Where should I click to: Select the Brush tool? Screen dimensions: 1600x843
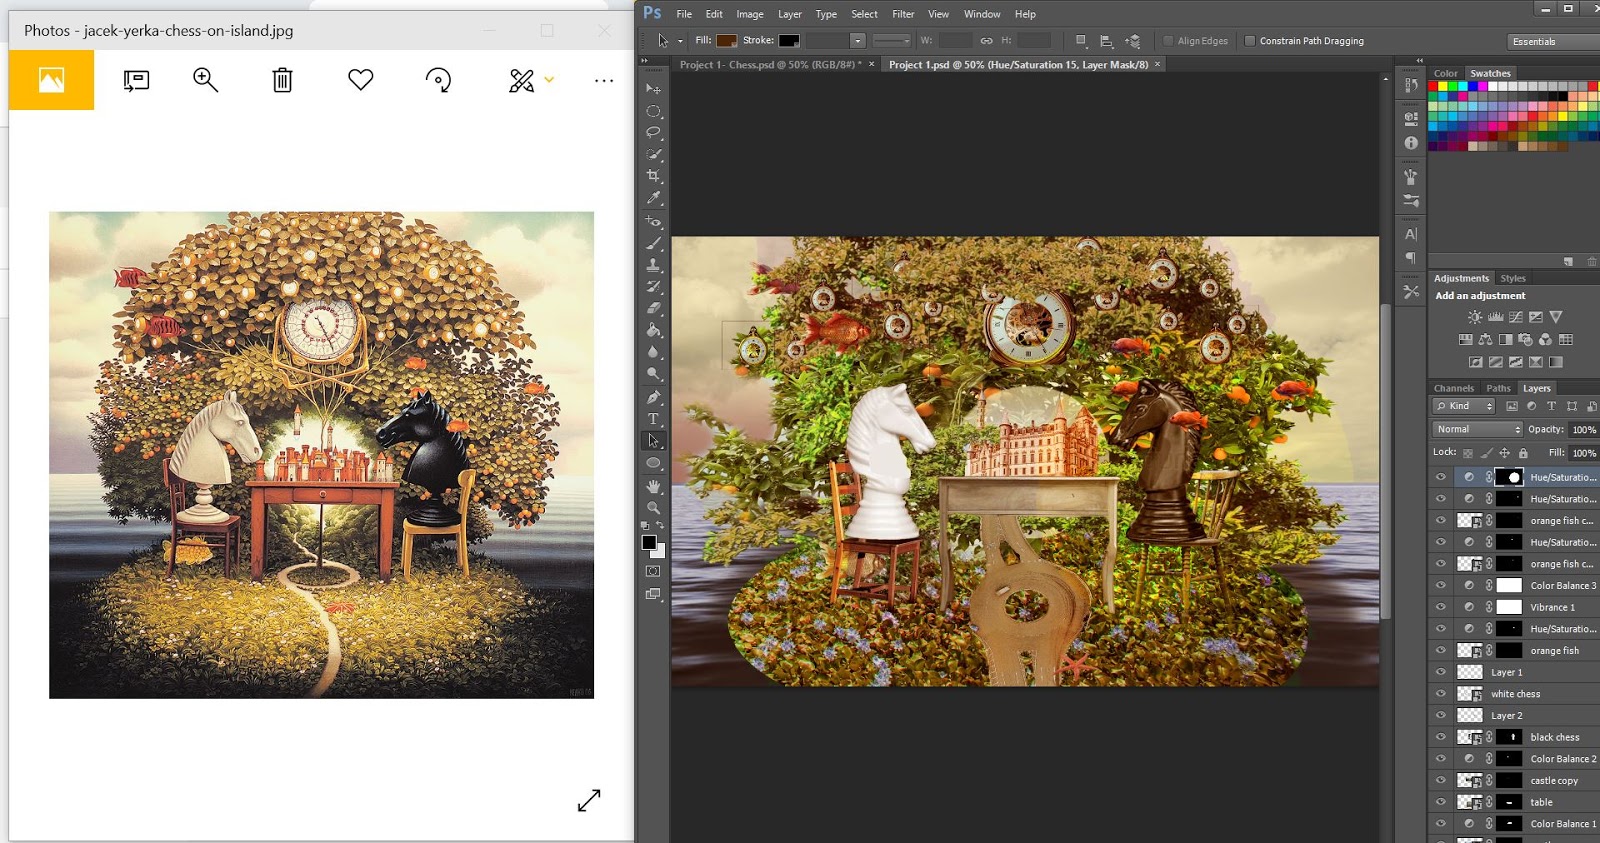(654, 243)
